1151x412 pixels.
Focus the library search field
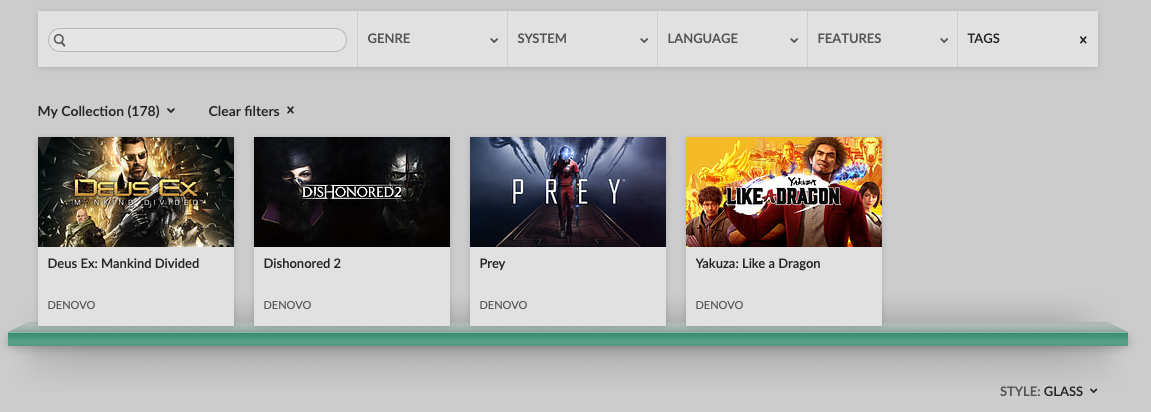(197, 40)
